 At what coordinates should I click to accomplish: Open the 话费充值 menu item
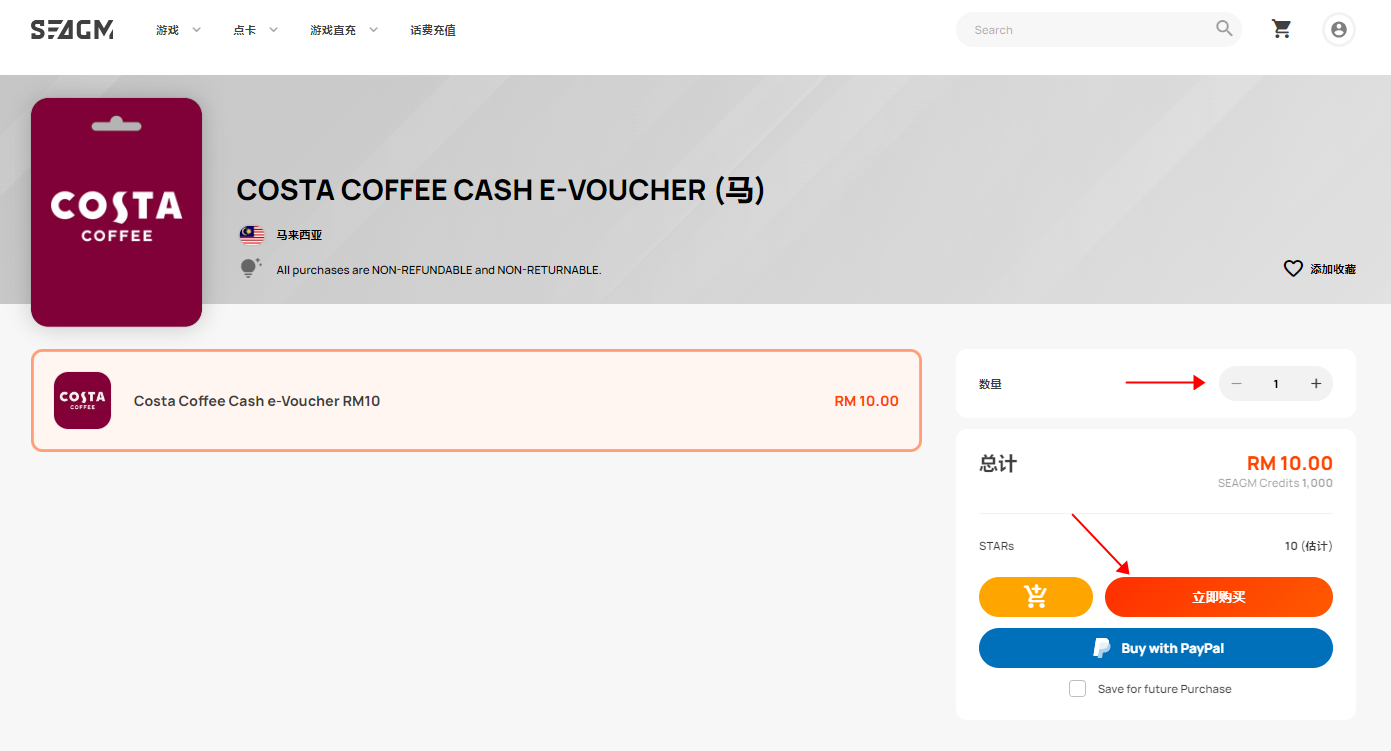pos(433,30)
